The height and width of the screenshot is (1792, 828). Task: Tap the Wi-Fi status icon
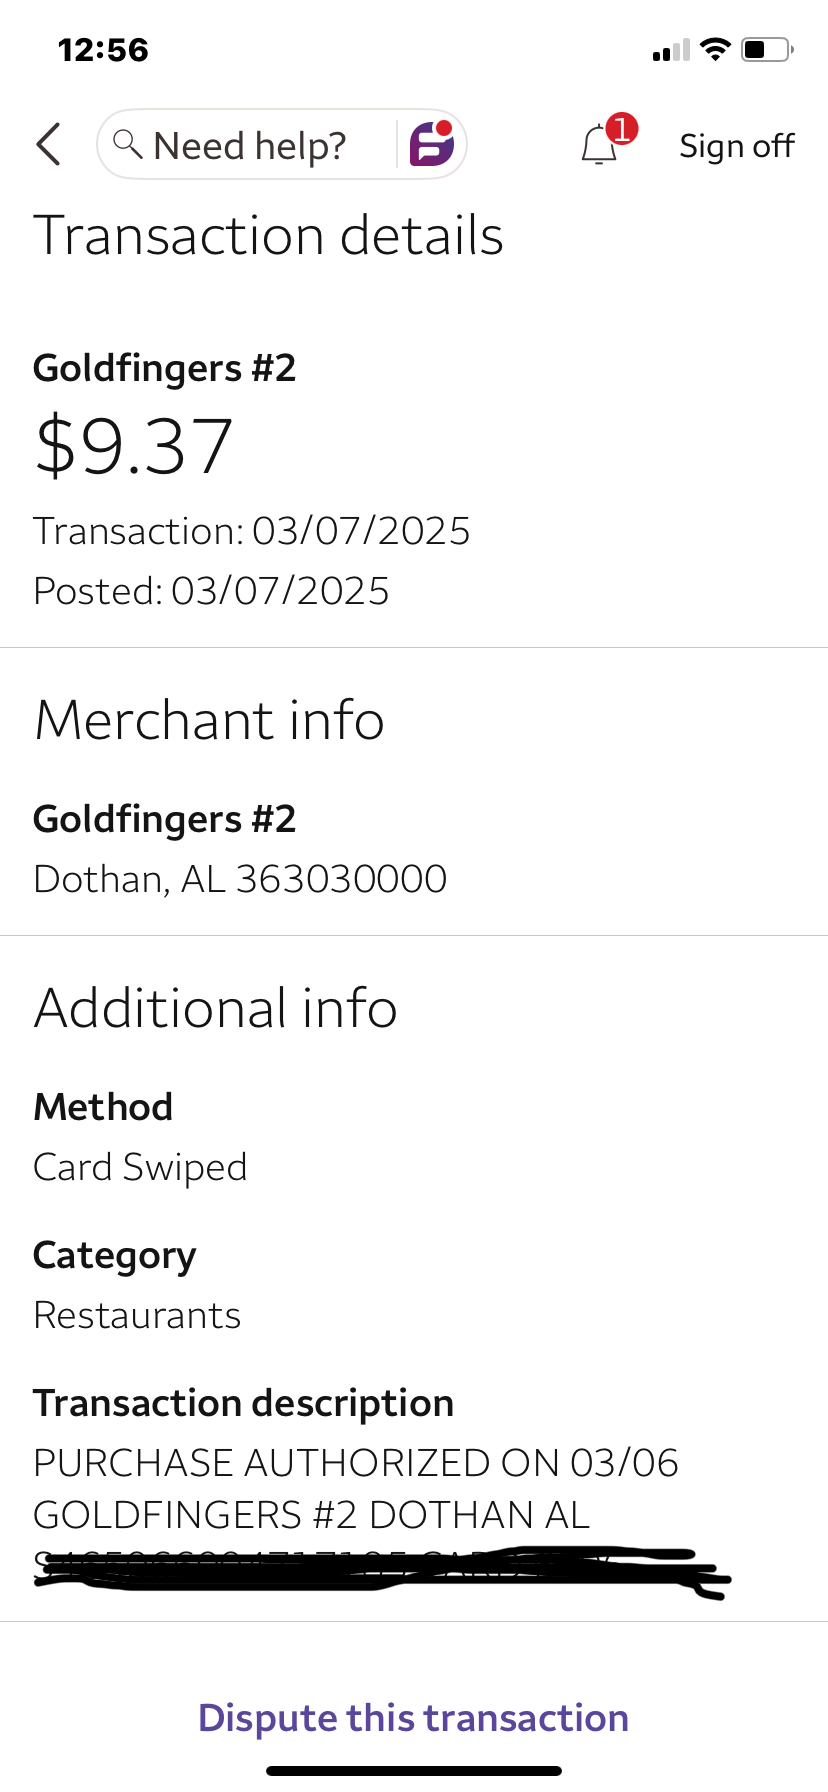(715, 49)
